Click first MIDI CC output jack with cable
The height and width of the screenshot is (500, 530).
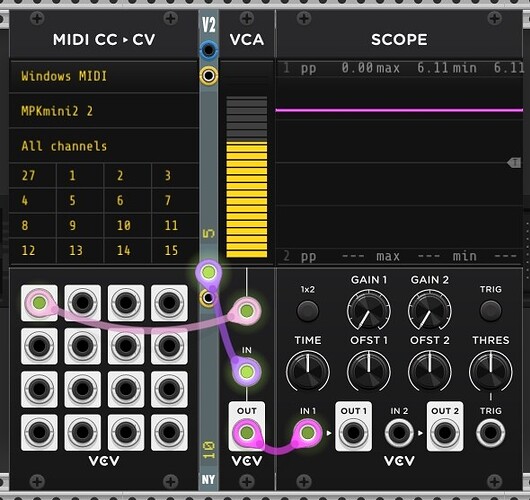[x=39, y=303]
